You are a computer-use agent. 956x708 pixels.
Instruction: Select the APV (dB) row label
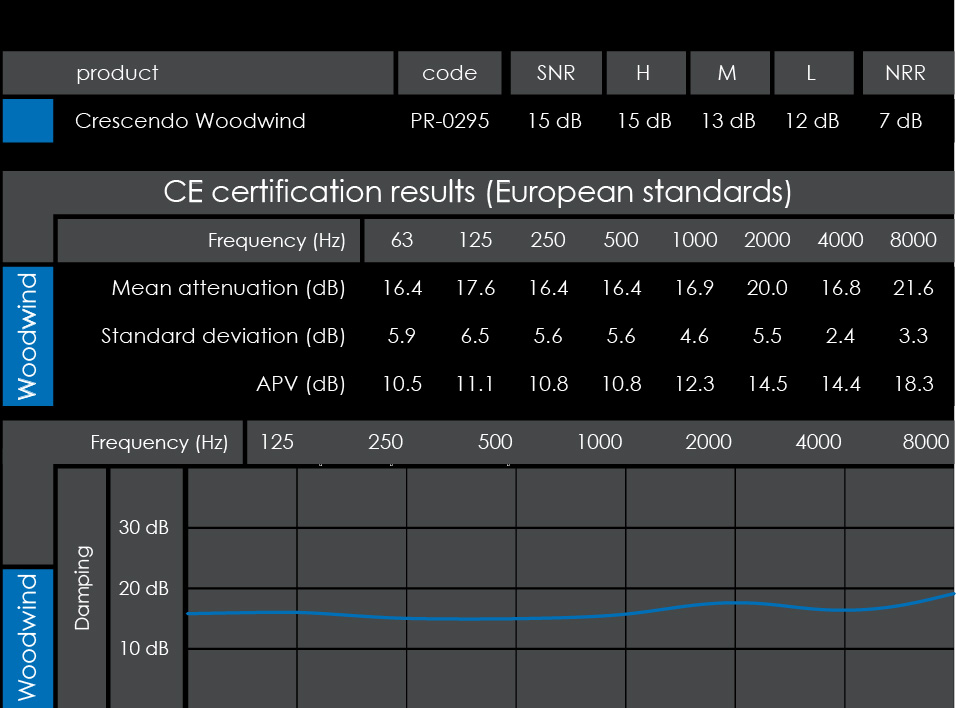[x=301, y=384]
